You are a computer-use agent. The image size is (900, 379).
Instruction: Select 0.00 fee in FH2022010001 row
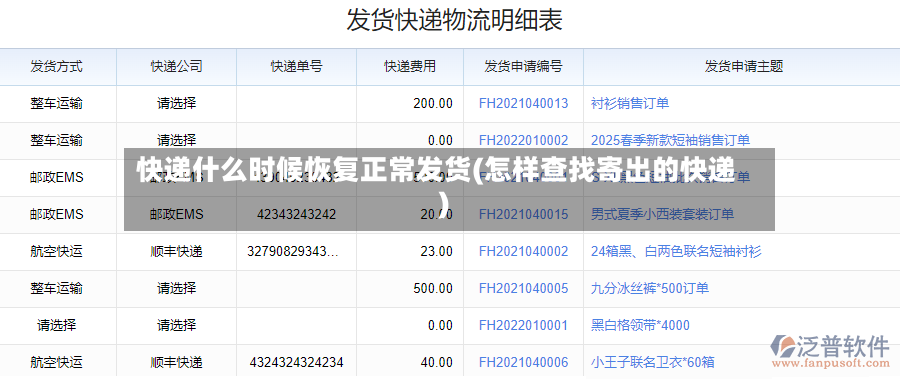pyautogui.click(x=410, y=326)
